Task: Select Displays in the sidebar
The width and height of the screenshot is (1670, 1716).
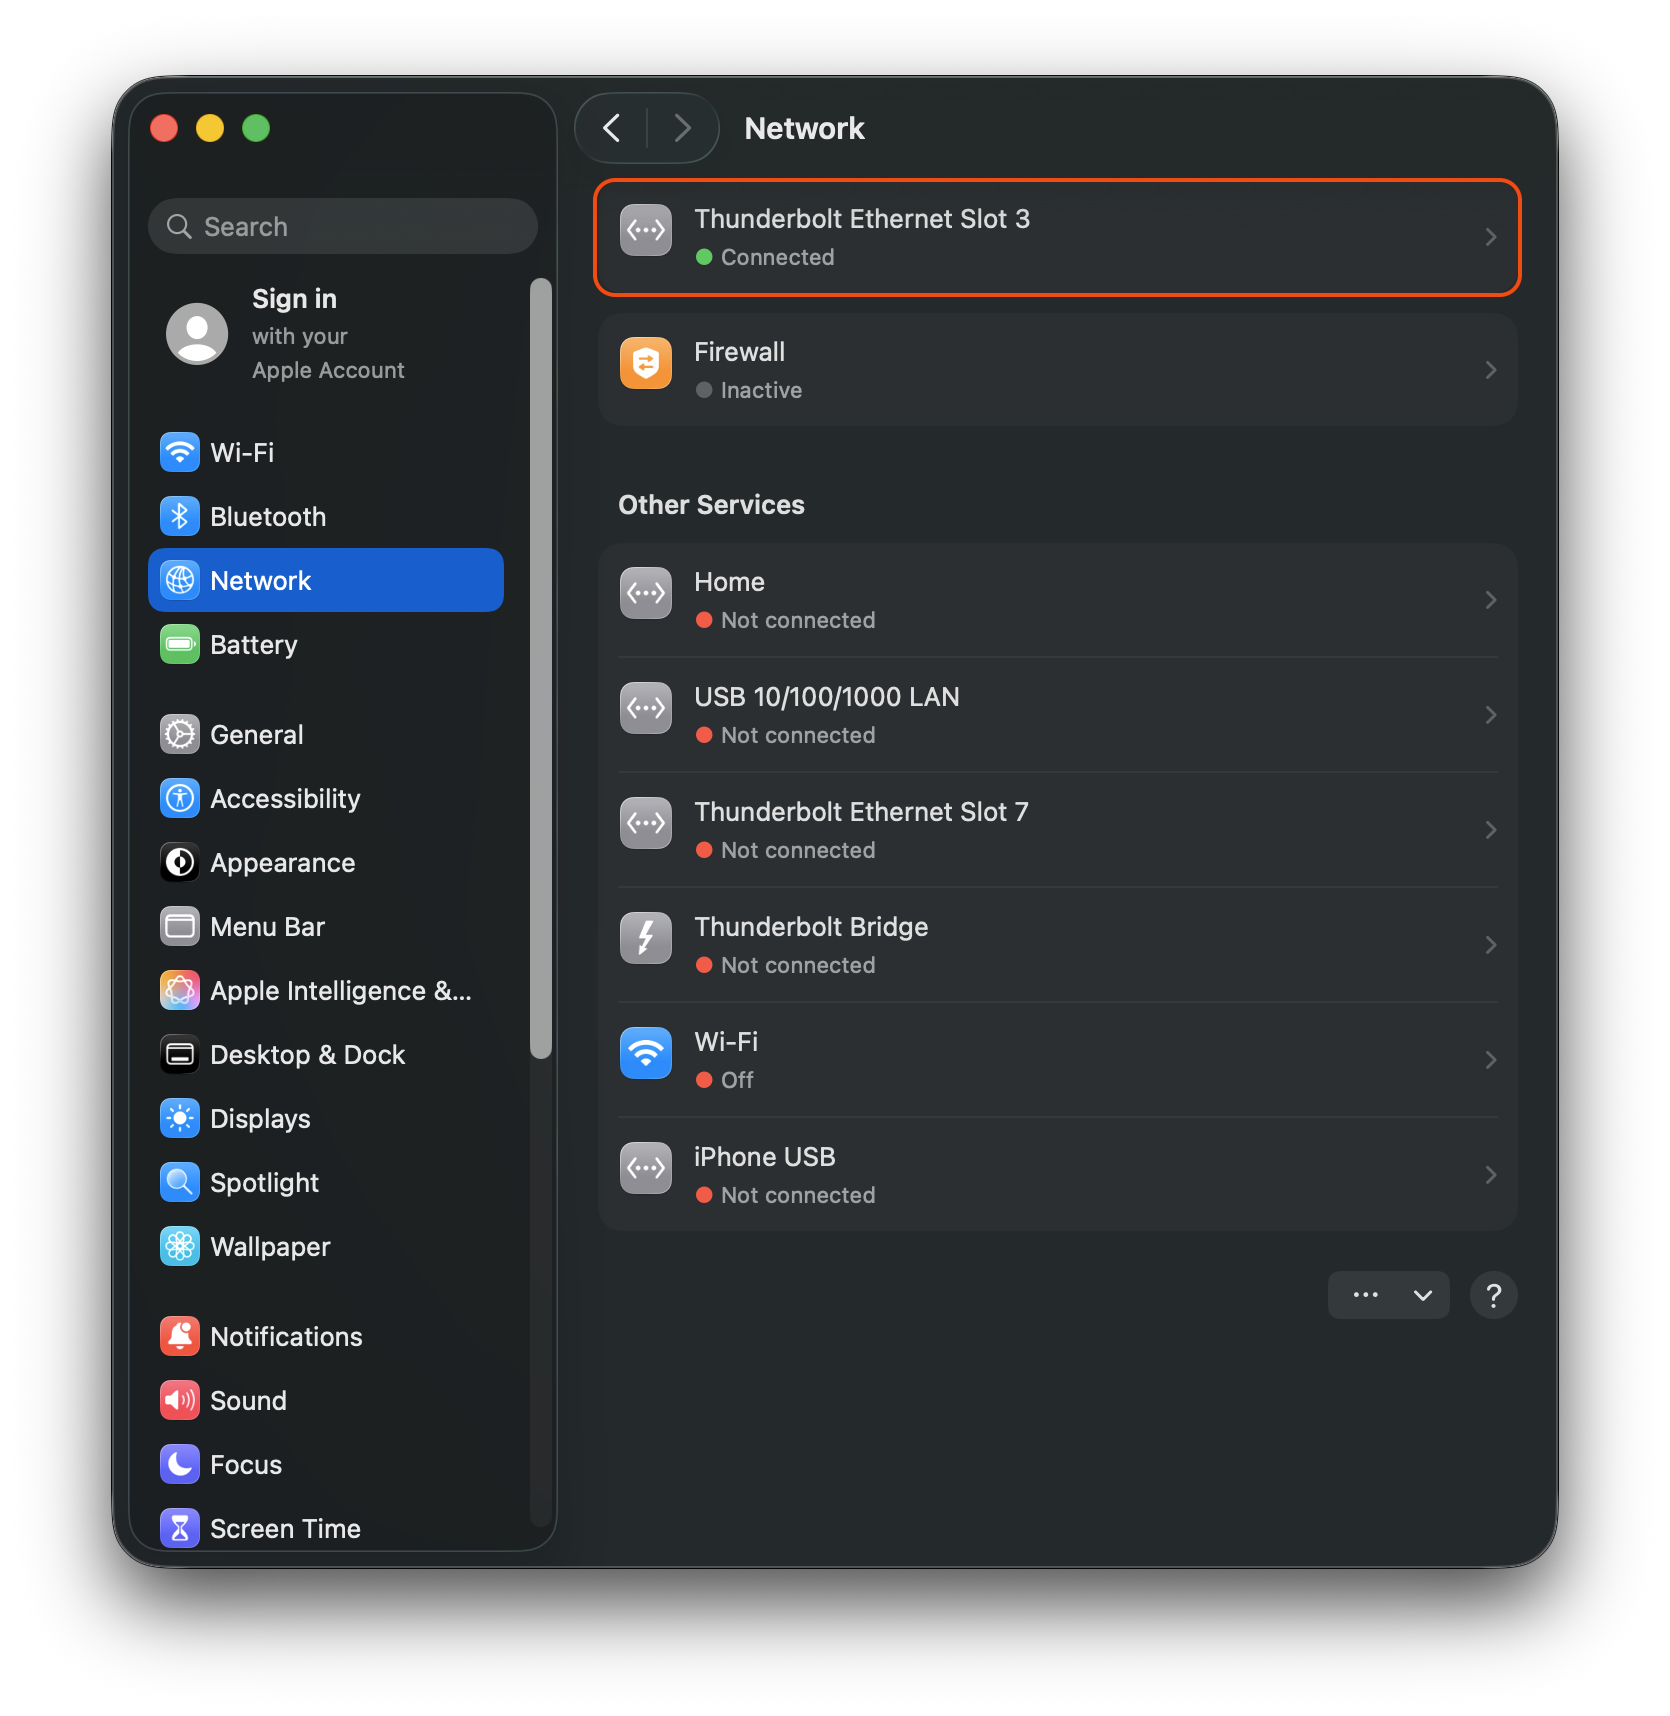Action: [260, 1119]
